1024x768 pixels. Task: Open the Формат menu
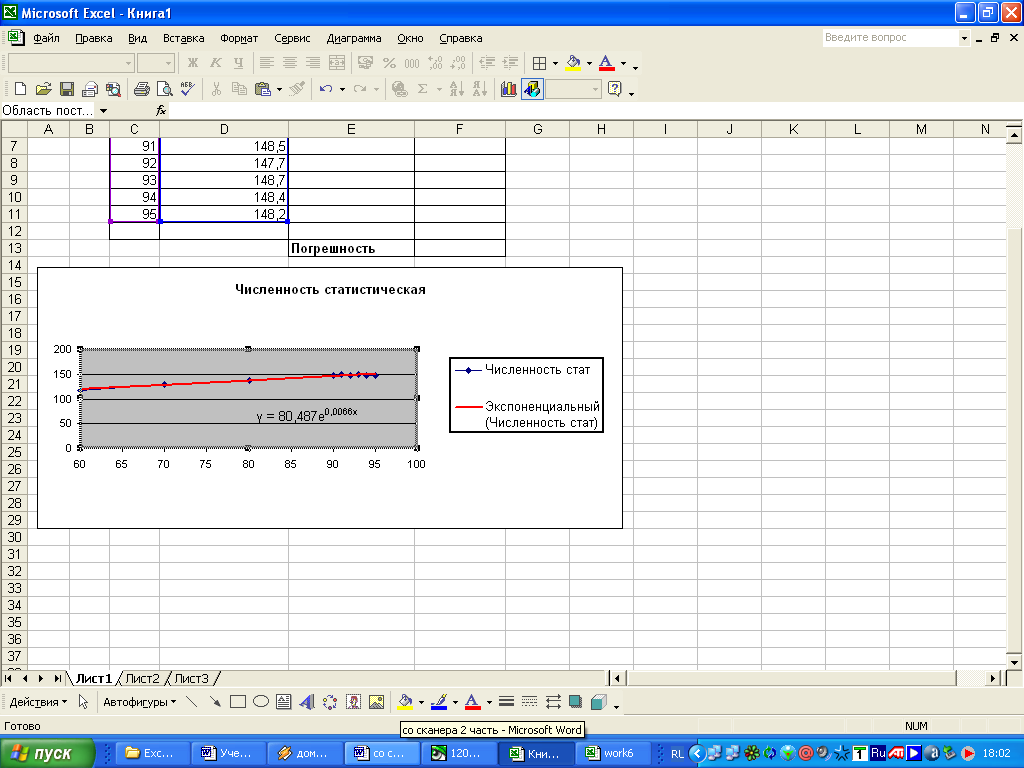click(x=239, y=39)
